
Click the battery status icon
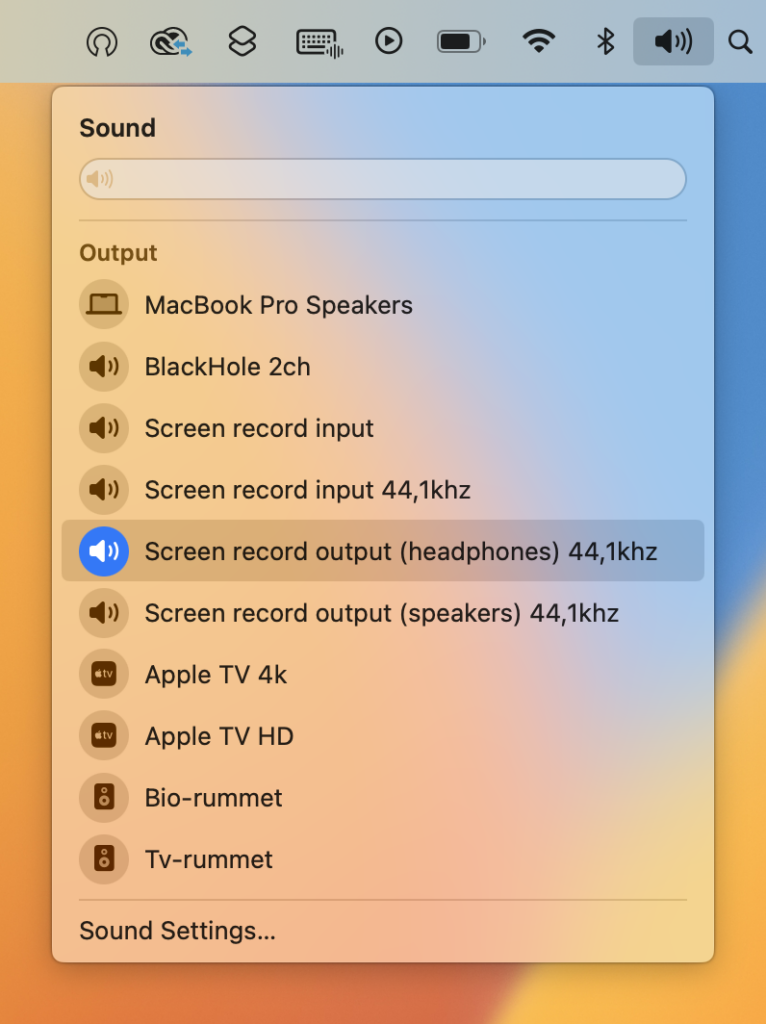point(461,41)
